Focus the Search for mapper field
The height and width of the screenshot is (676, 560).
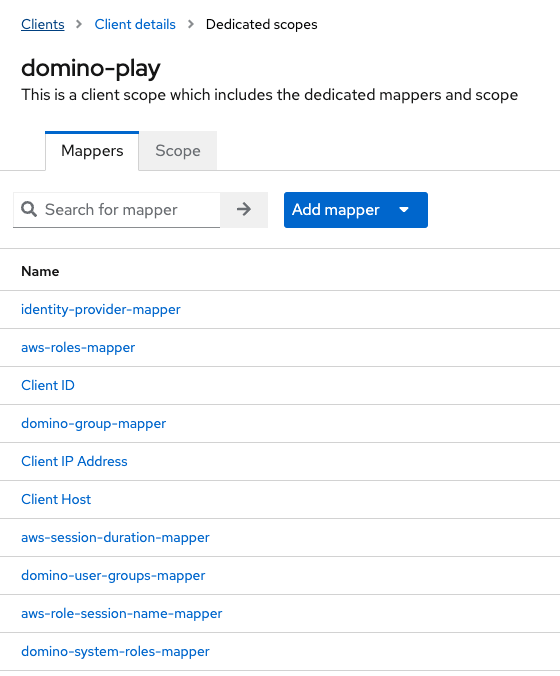tap(116, 210)
